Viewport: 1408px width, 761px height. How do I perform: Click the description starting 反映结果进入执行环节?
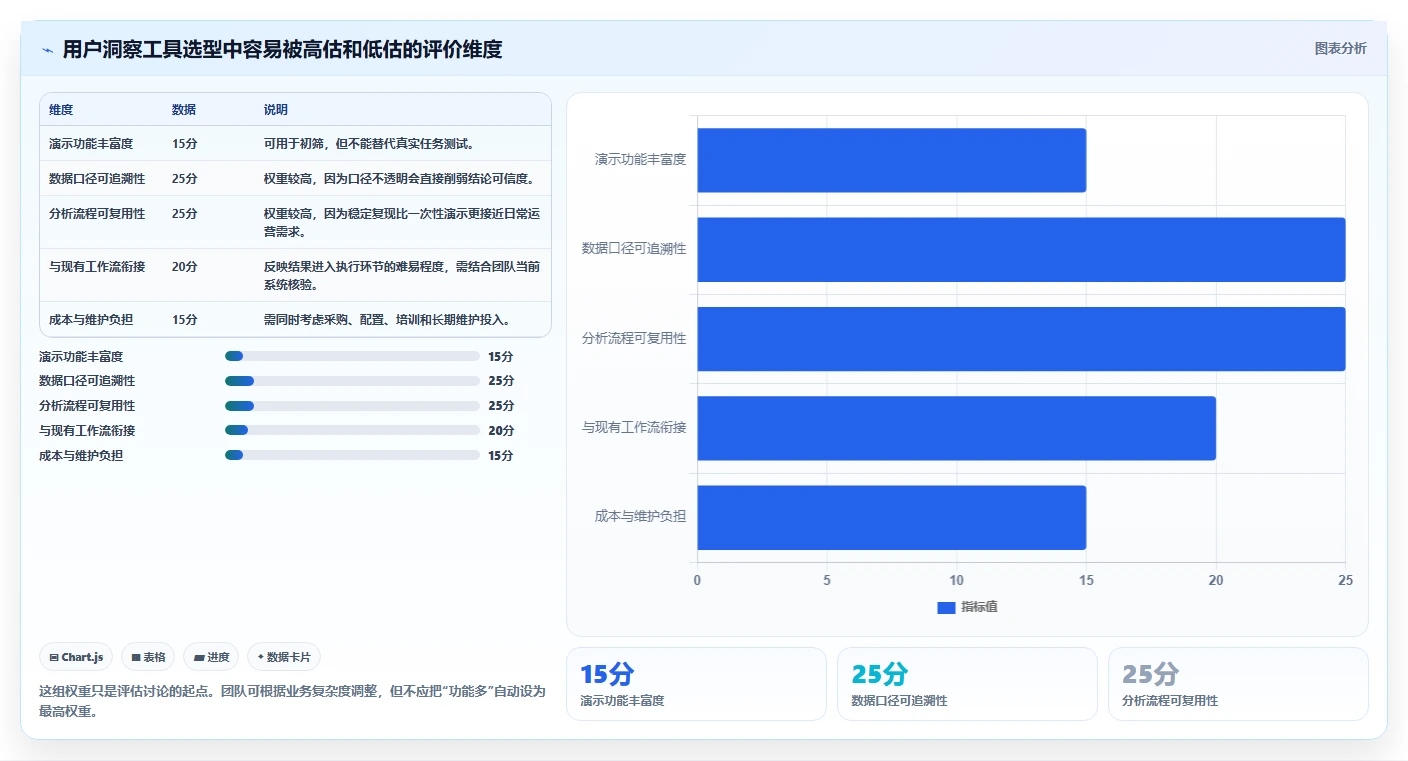tap(402, 276)
